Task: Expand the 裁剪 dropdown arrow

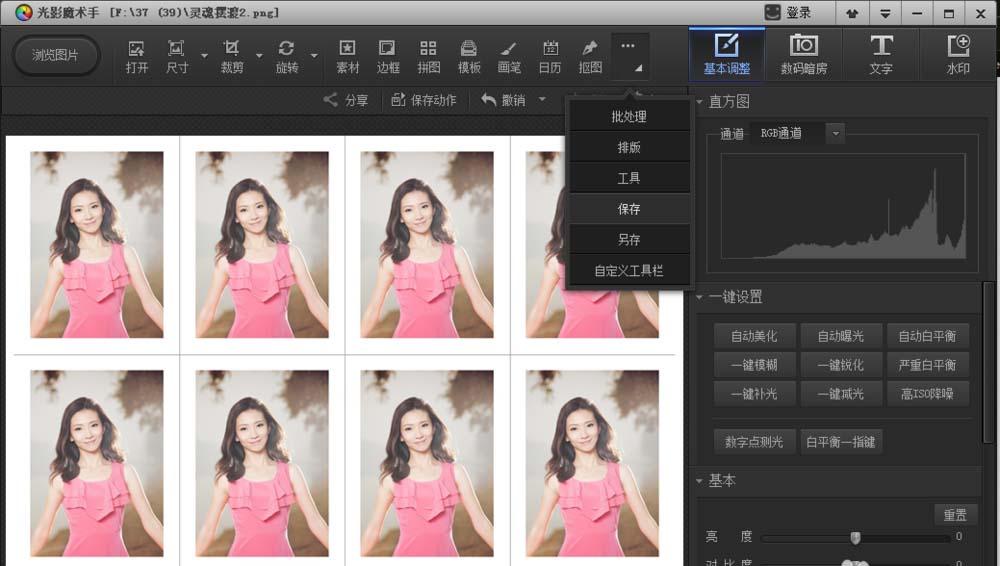Action: pyautogui.click(x=259, y=56)
